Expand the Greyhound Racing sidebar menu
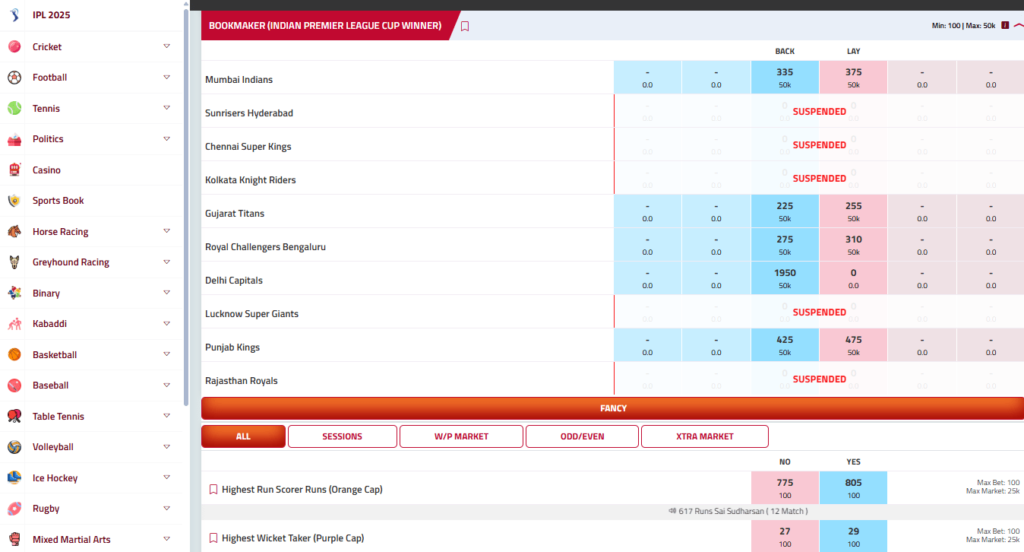1024x552 pixels. 167,262
